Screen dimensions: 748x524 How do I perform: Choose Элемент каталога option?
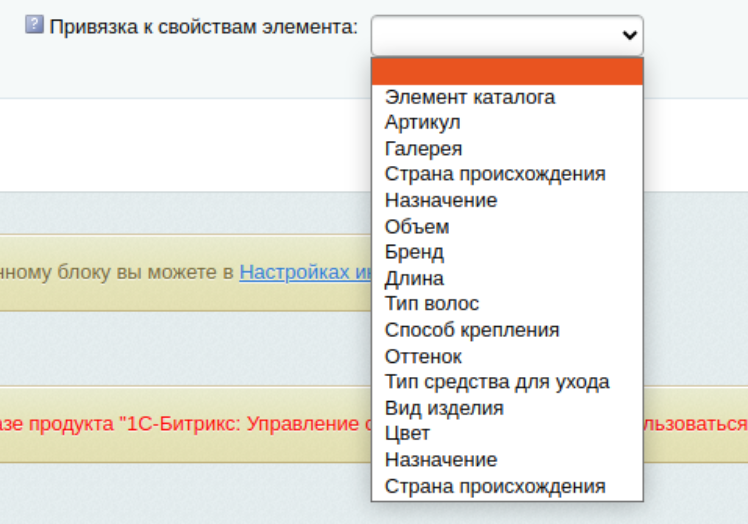[507, 97]
